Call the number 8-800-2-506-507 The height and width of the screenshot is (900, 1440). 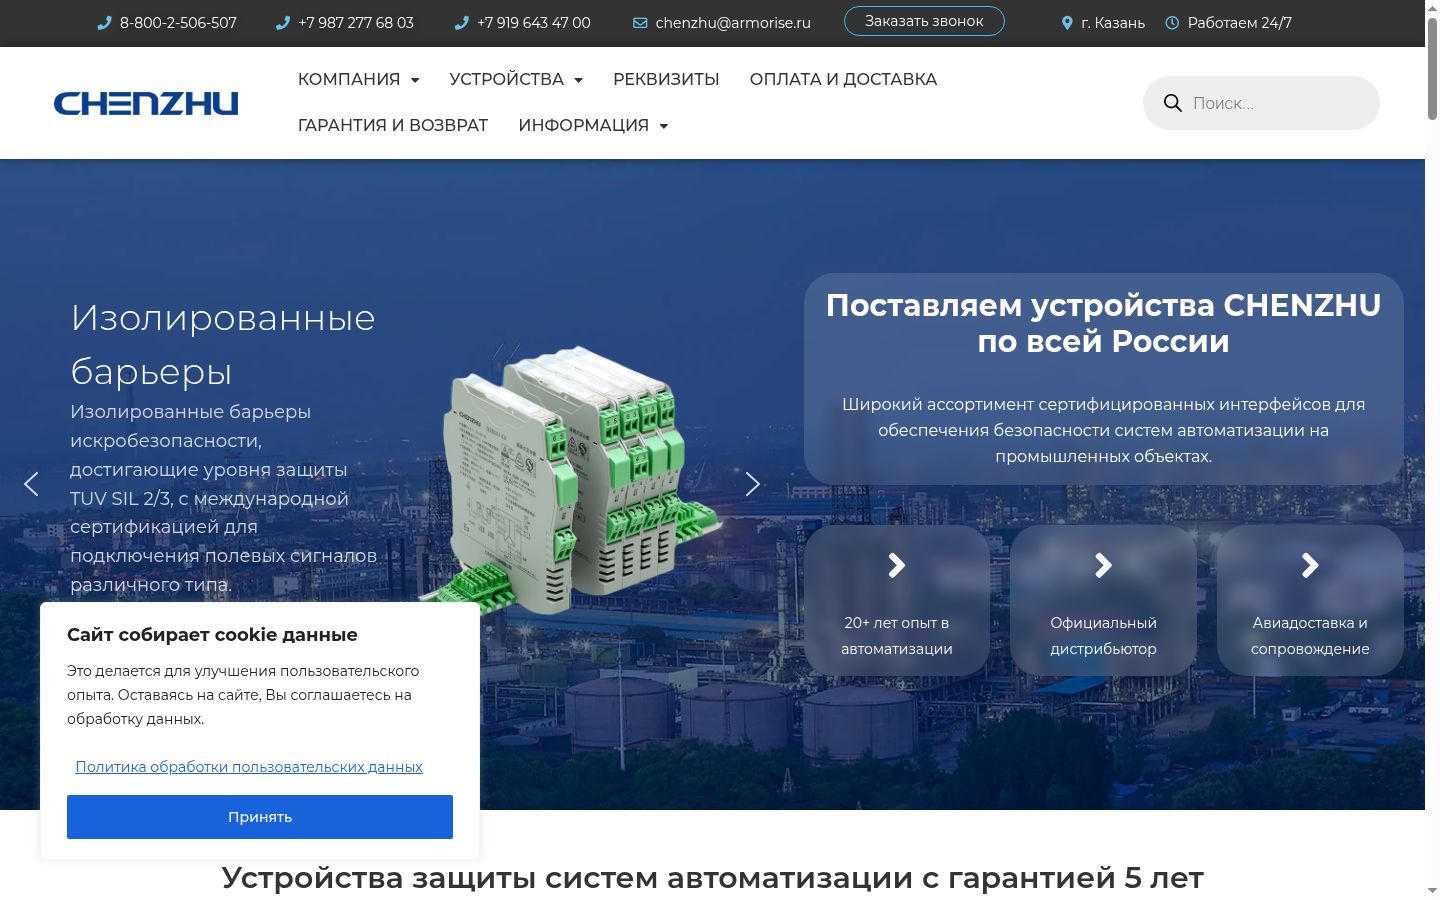[178, 23]
